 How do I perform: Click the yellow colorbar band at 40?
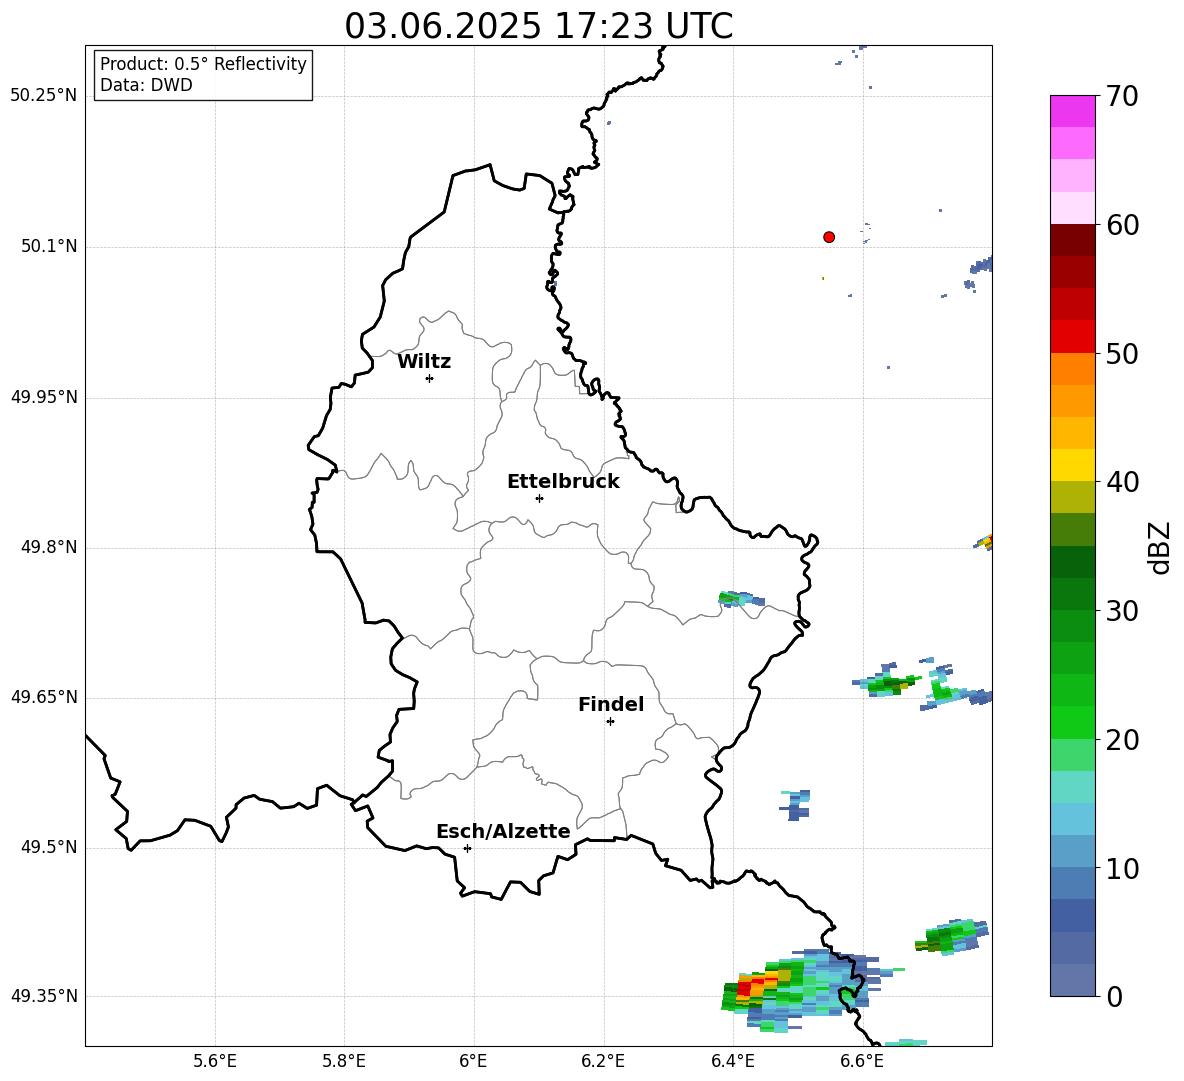[x=1072, y=465]
